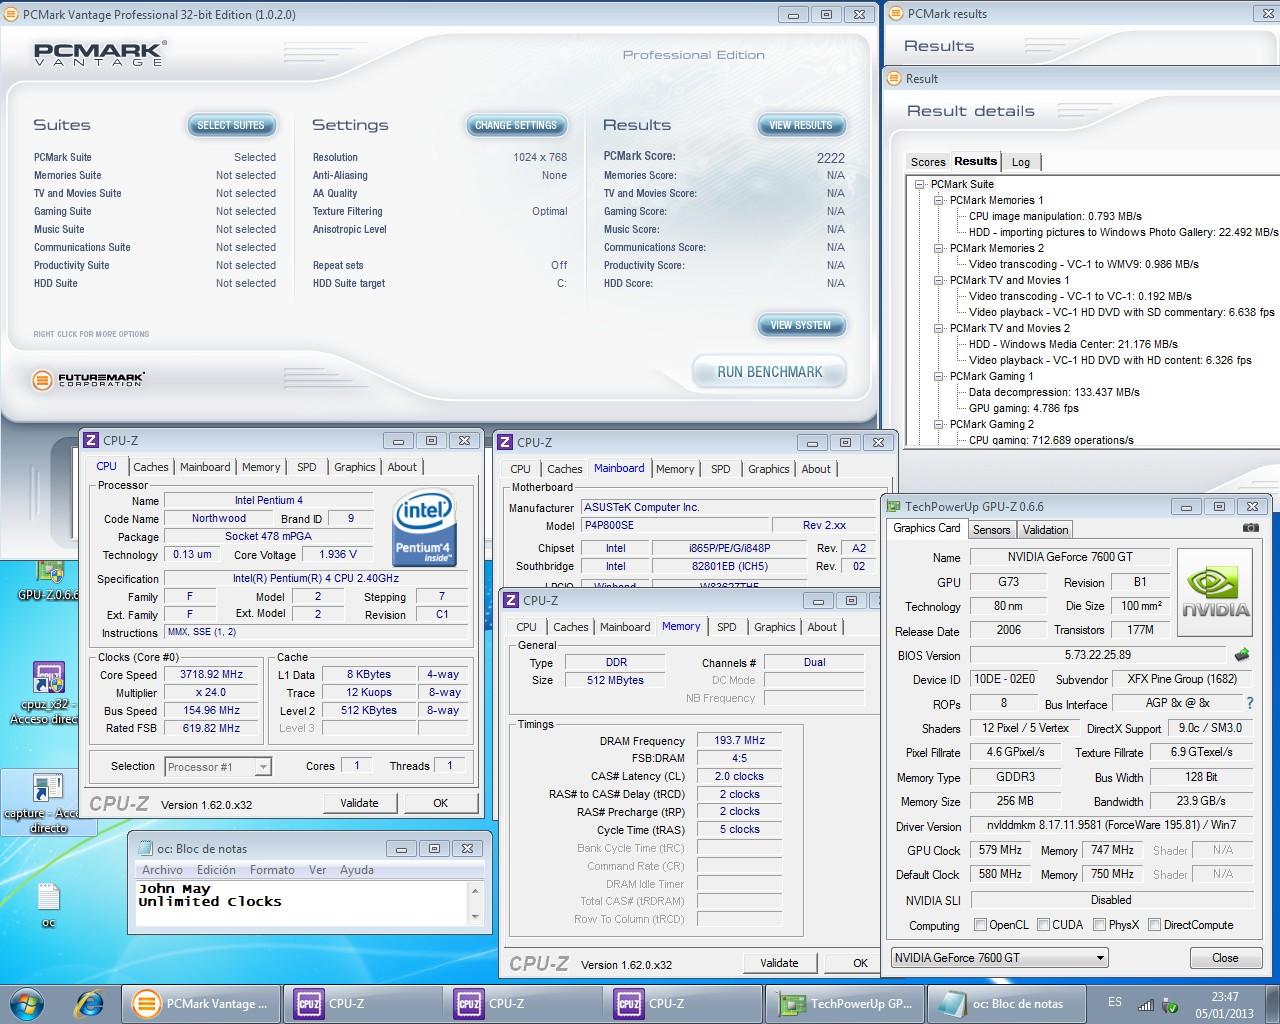Select the oc text file desktop icon
1280x1024 pixels.
[47, 903]
